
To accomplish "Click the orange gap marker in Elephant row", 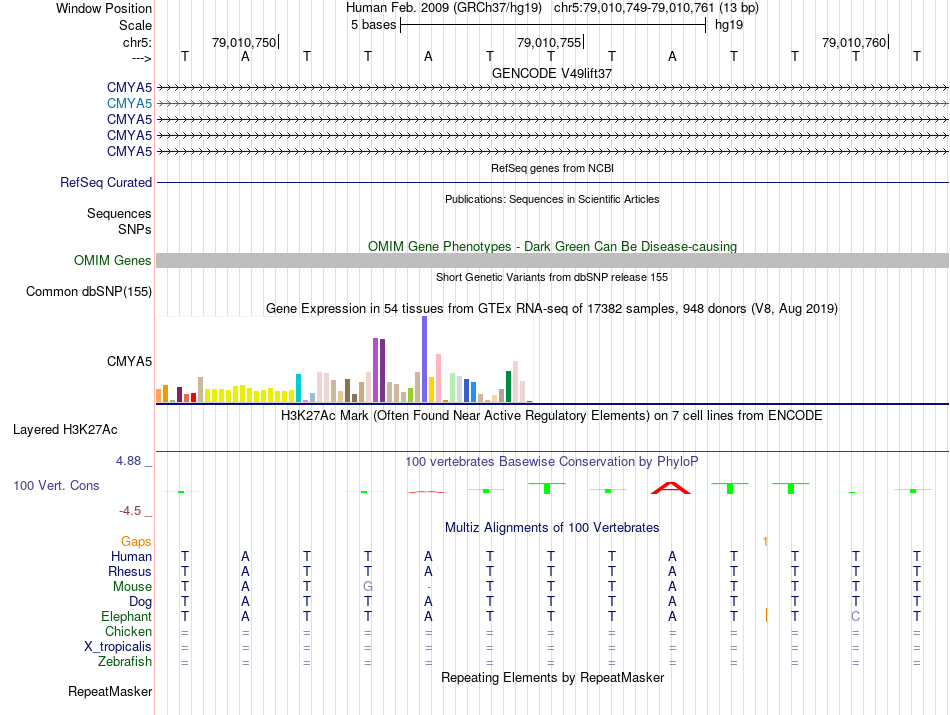I will (x=766, y=616).
